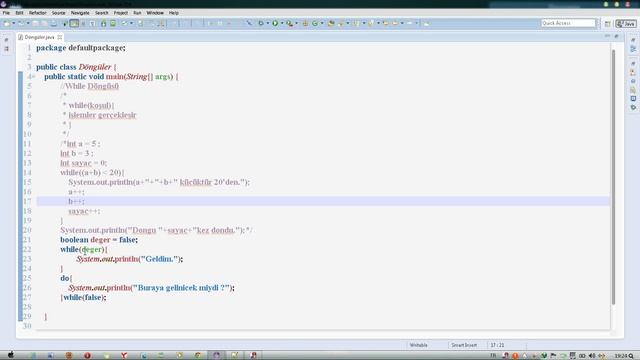Open the Edit menu

(19, 13)
